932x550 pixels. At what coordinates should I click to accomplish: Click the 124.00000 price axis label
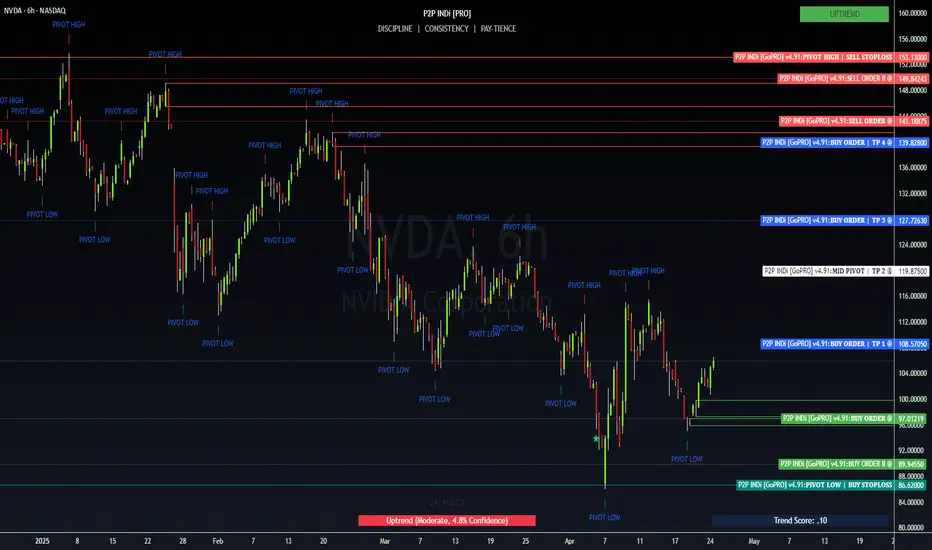[912, 244]
